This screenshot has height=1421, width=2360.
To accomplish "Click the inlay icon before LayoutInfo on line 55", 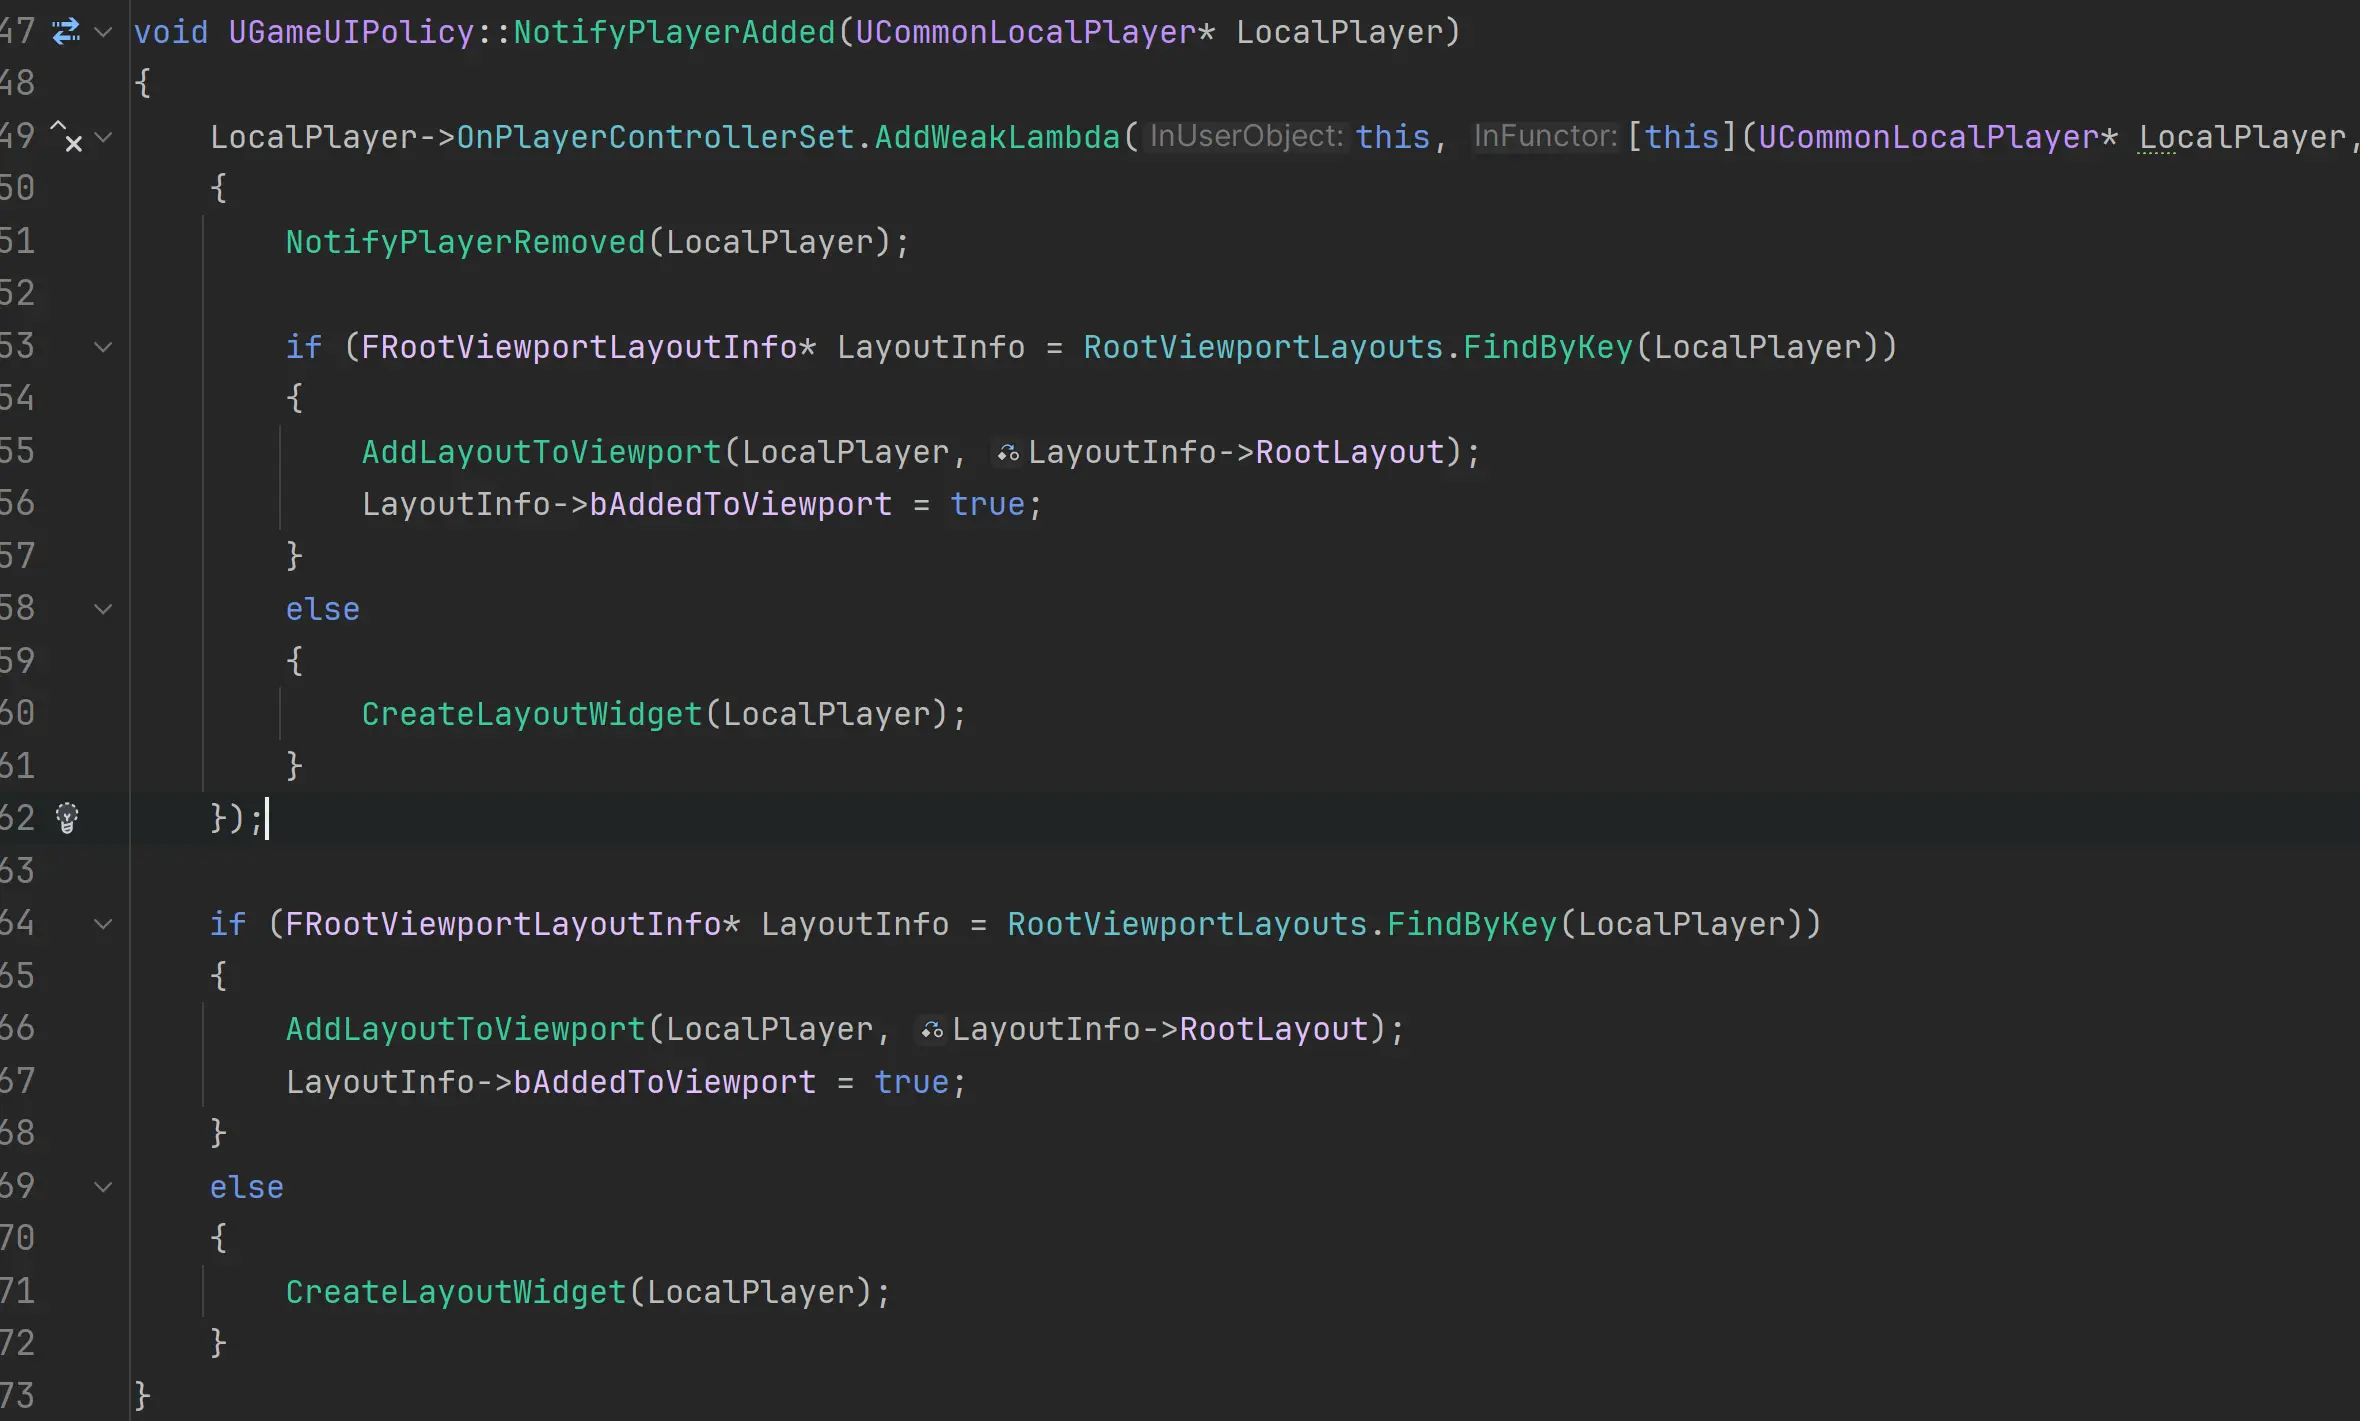I will coord(1007,454).
